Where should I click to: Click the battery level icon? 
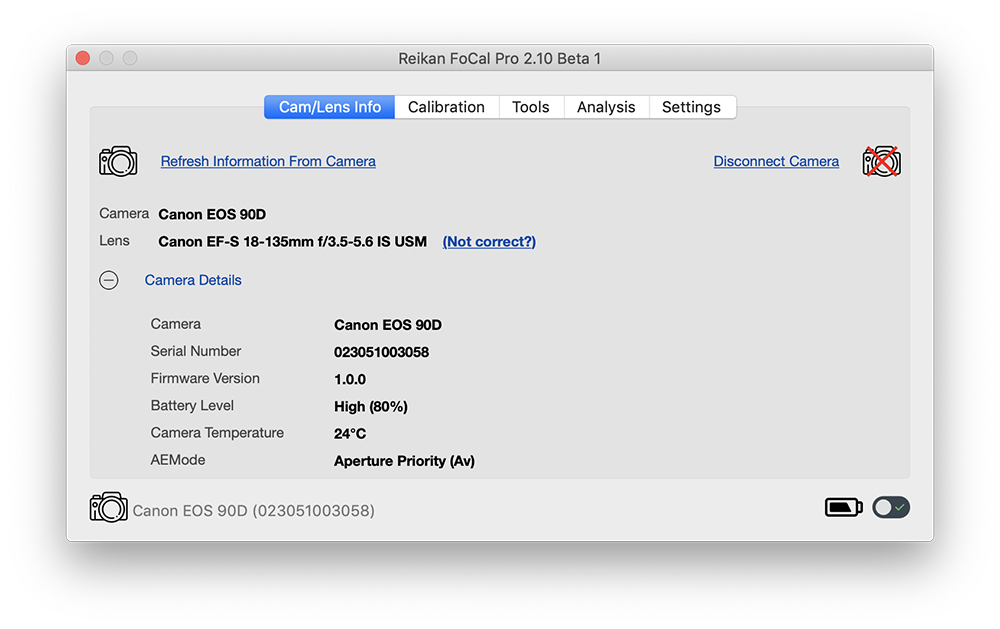(x=844, y=508)
